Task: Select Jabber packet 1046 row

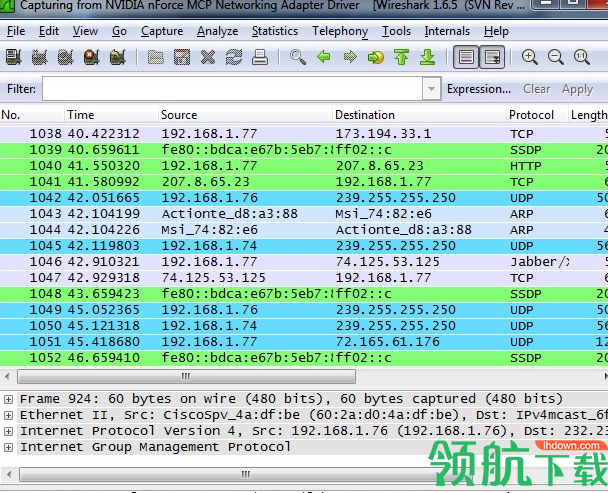Action: coord(304,262)
